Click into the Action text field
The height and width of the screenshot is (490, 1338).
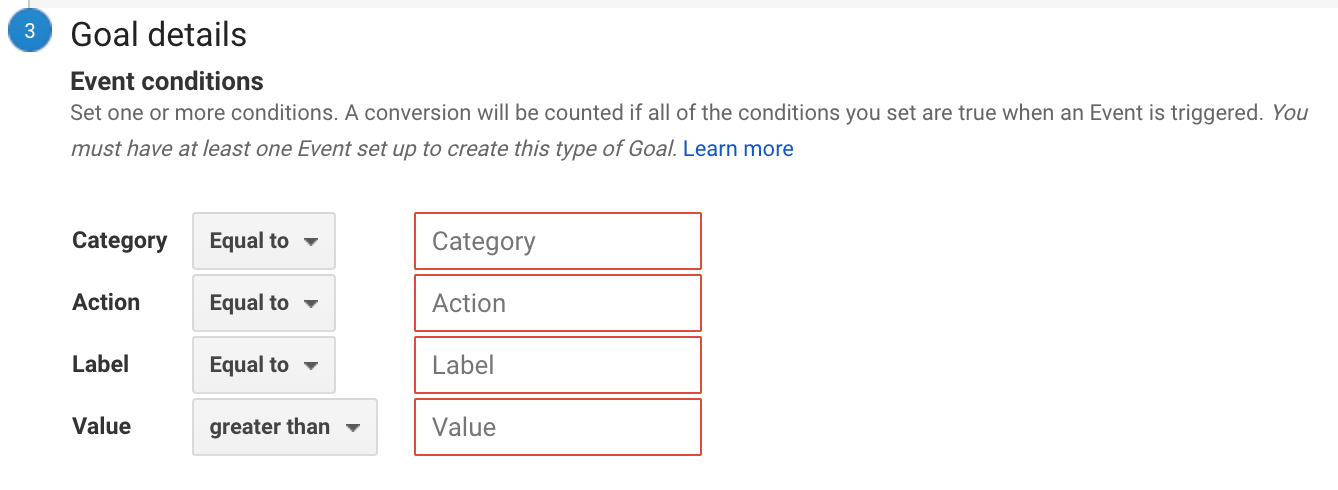click(558, 303)
